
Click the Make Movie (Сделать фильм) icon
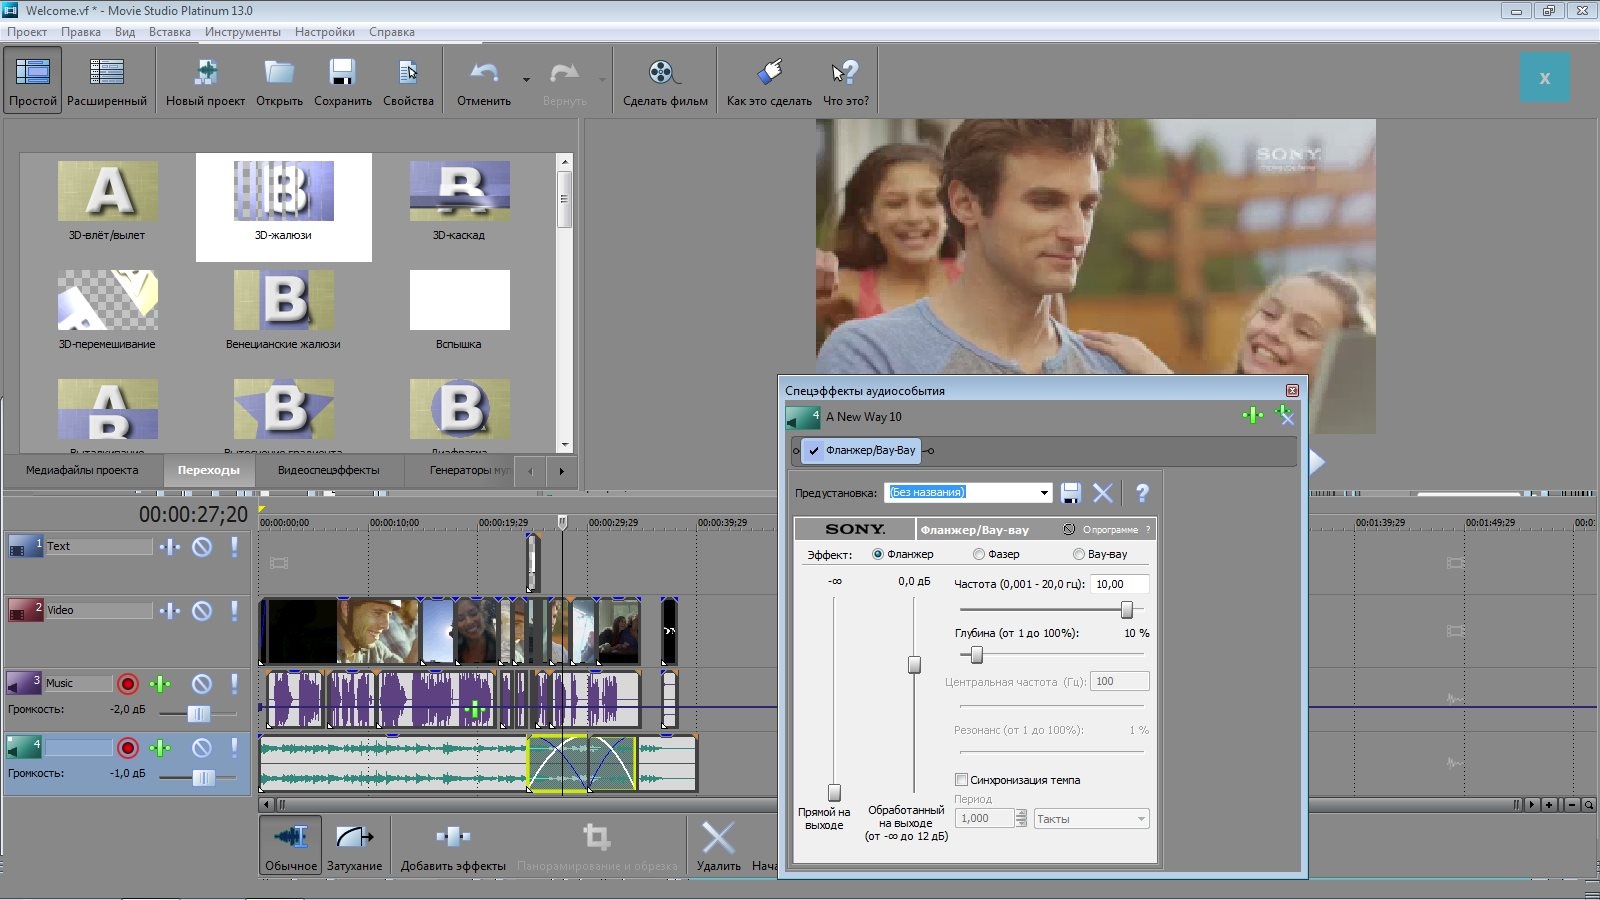pos(661,73)
